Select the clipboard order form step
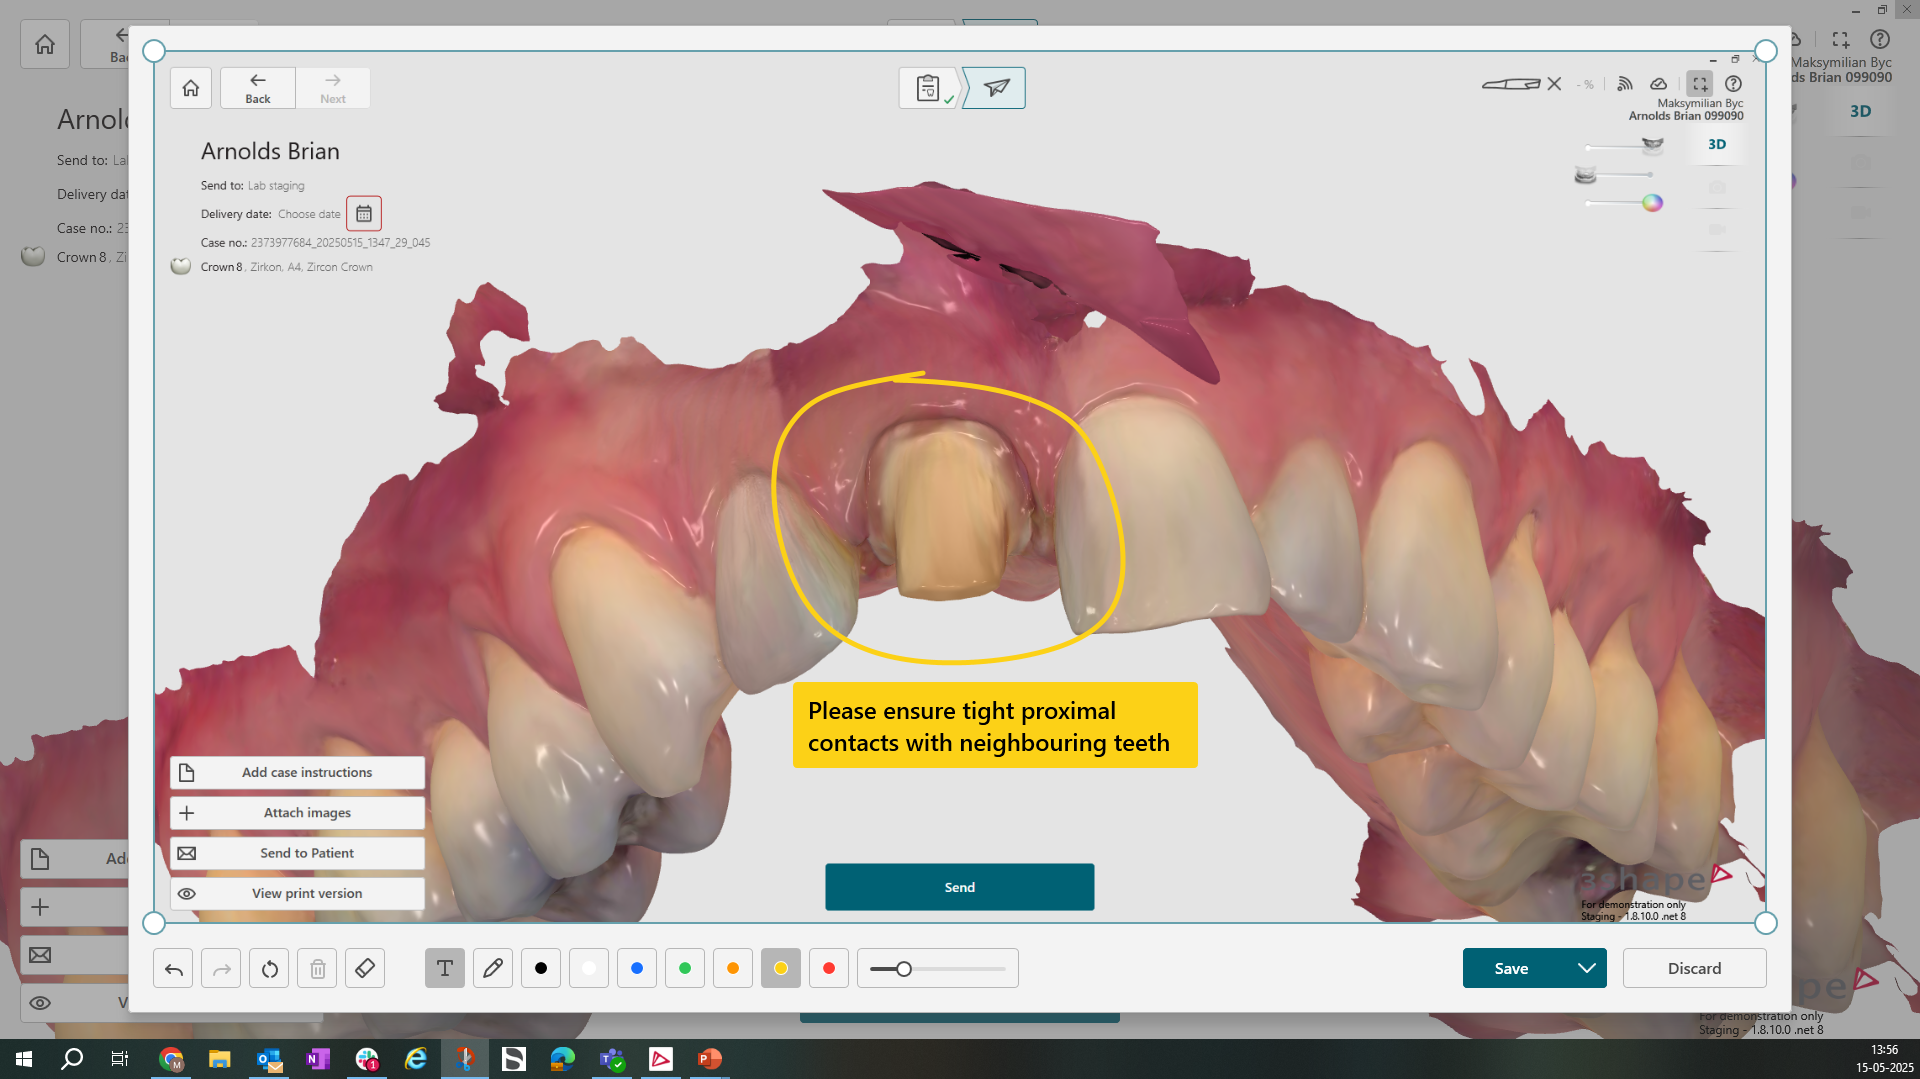This screenshot has width=1920, height=1079. [929, 88]
